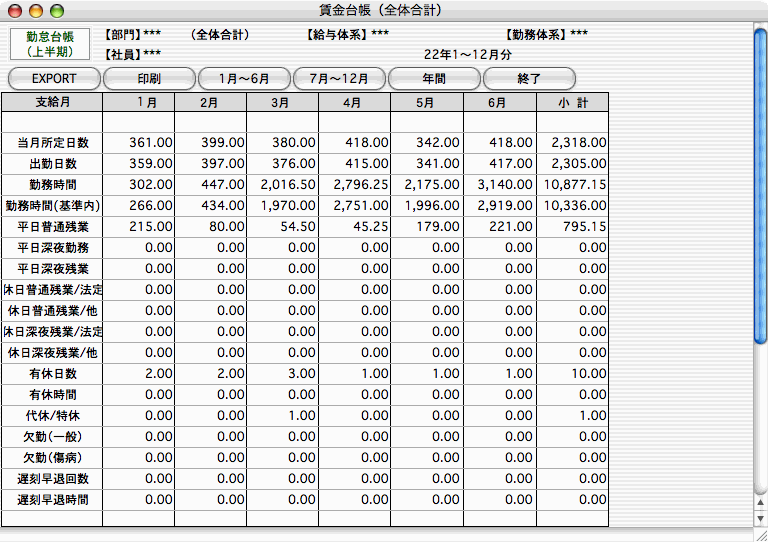Click the 勤務時間 row label
Screen dimensions: 768x542
[52, 184]
